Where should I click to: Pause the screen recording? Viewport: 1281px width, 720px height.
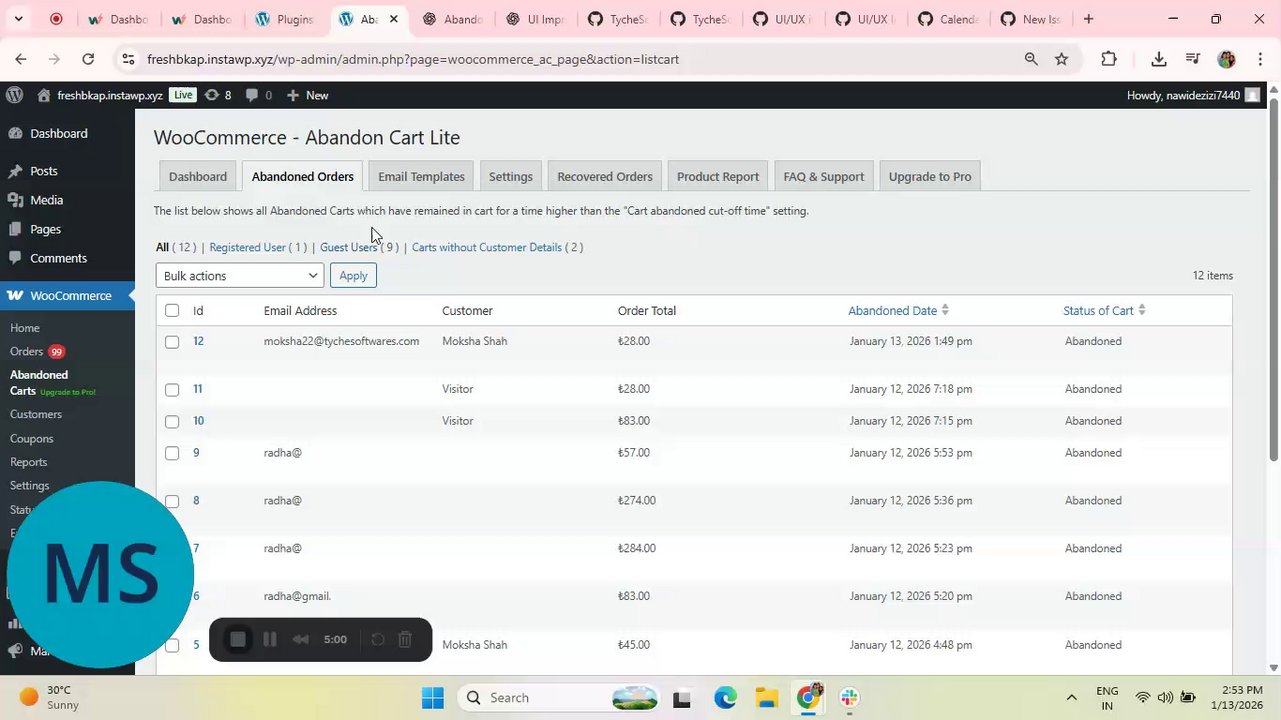coord(270,640)
